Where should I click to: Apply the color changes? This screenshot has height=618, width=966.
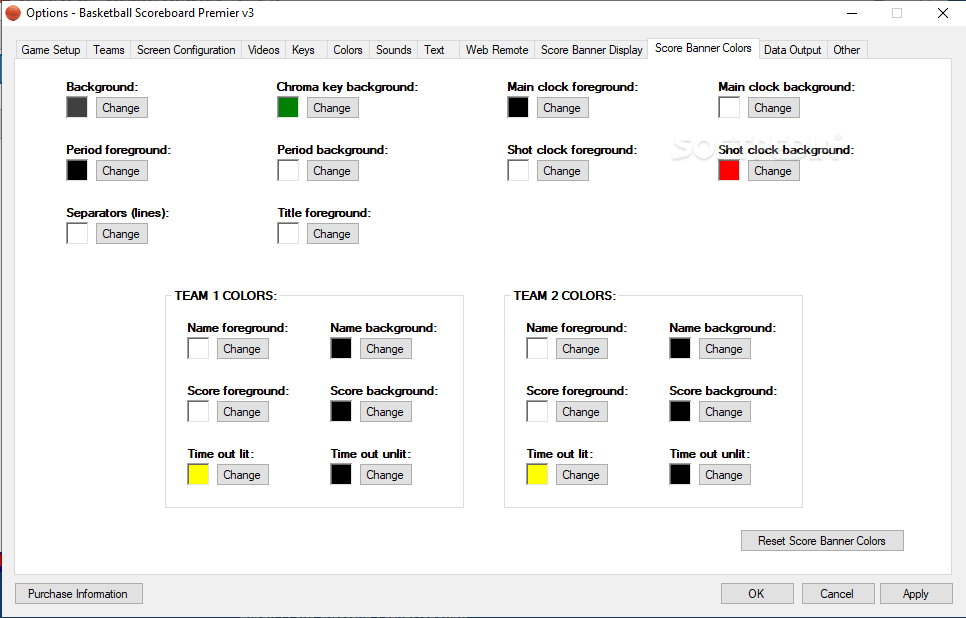point(916,593)
